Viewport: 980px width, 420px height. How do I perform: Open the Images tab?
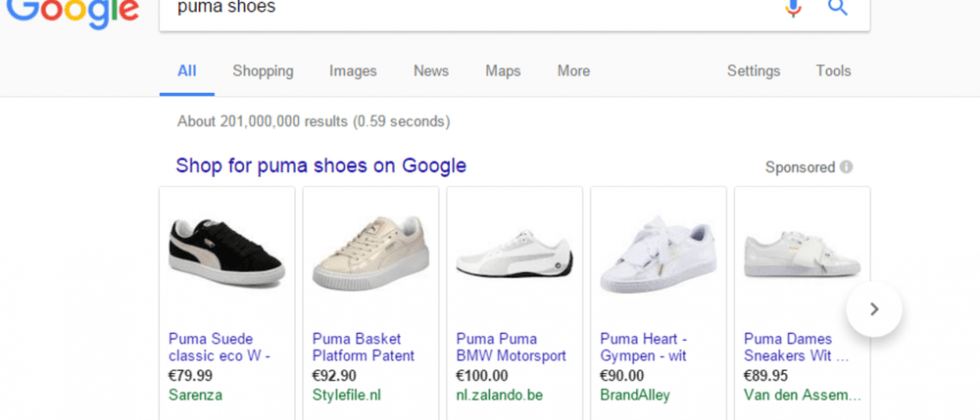coord(353,71)
